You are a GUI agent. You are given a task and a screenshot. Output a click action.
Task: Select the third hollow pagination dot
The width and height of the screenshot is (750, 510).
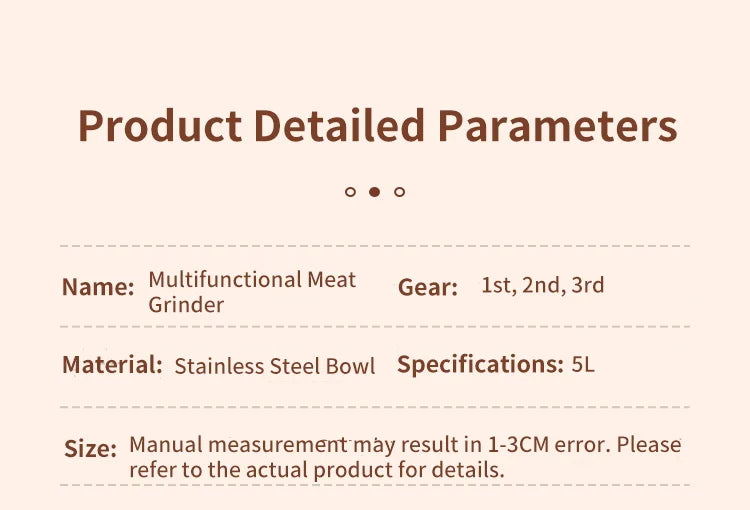(399, 191)
